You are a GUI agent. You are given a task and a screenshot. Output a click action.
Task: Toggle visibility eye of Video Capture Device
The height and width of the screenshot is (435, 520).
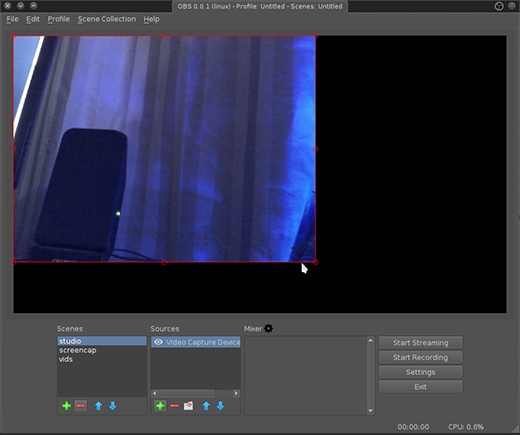[158, 342]
